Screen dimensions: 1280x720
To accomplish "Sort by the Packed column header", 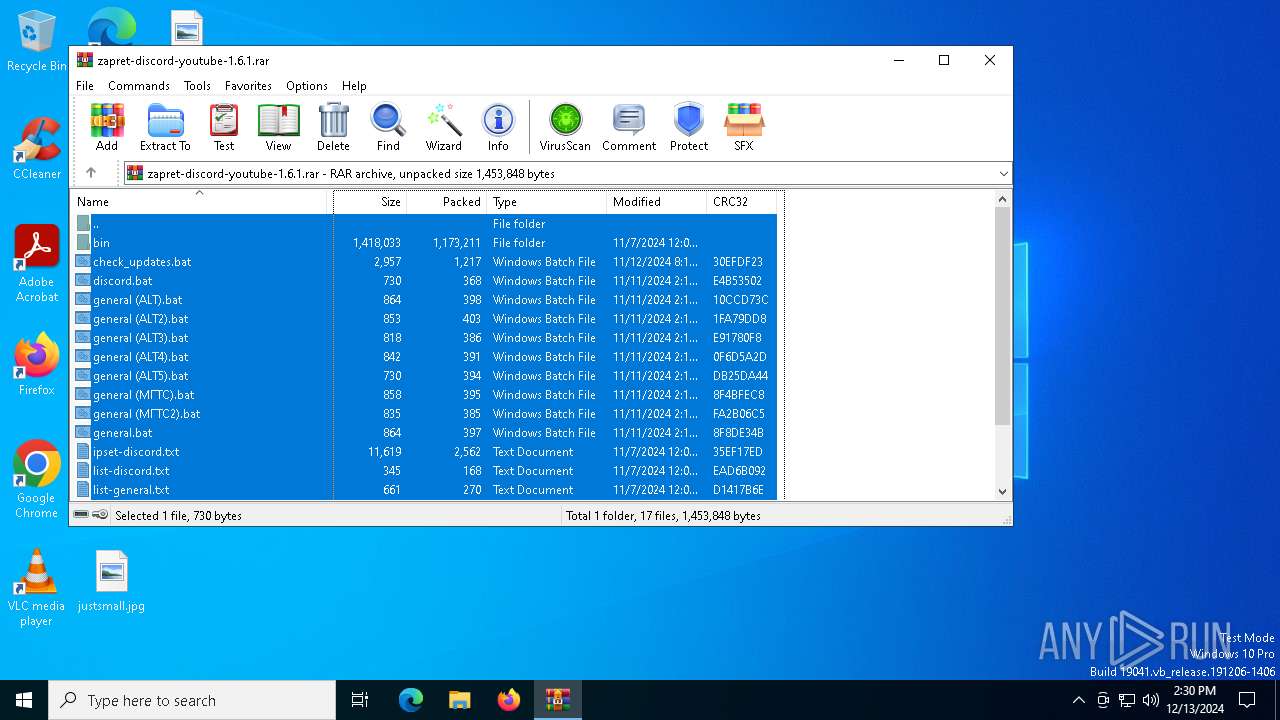I will pyautogui.click(x=447, y=202).
